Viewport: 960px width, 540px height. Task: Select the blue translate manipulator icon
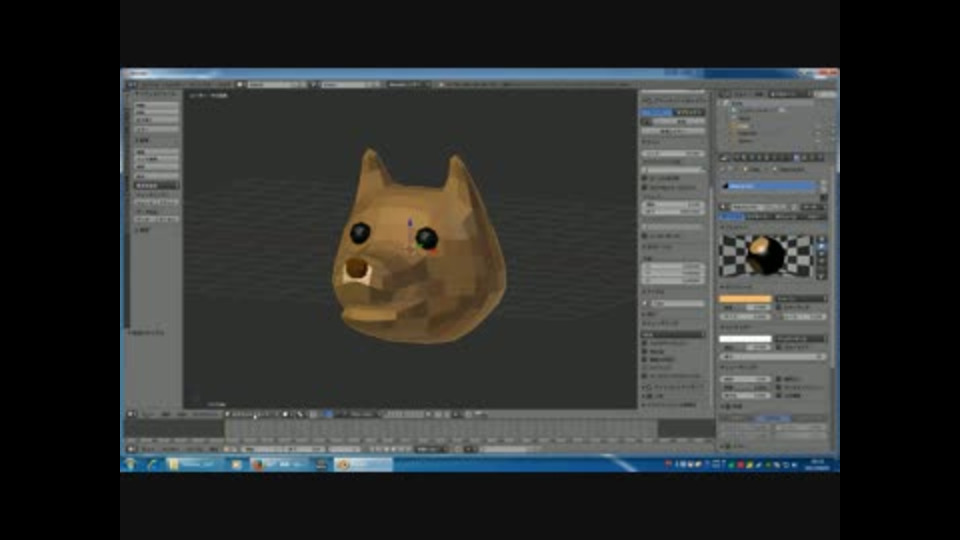329,414
